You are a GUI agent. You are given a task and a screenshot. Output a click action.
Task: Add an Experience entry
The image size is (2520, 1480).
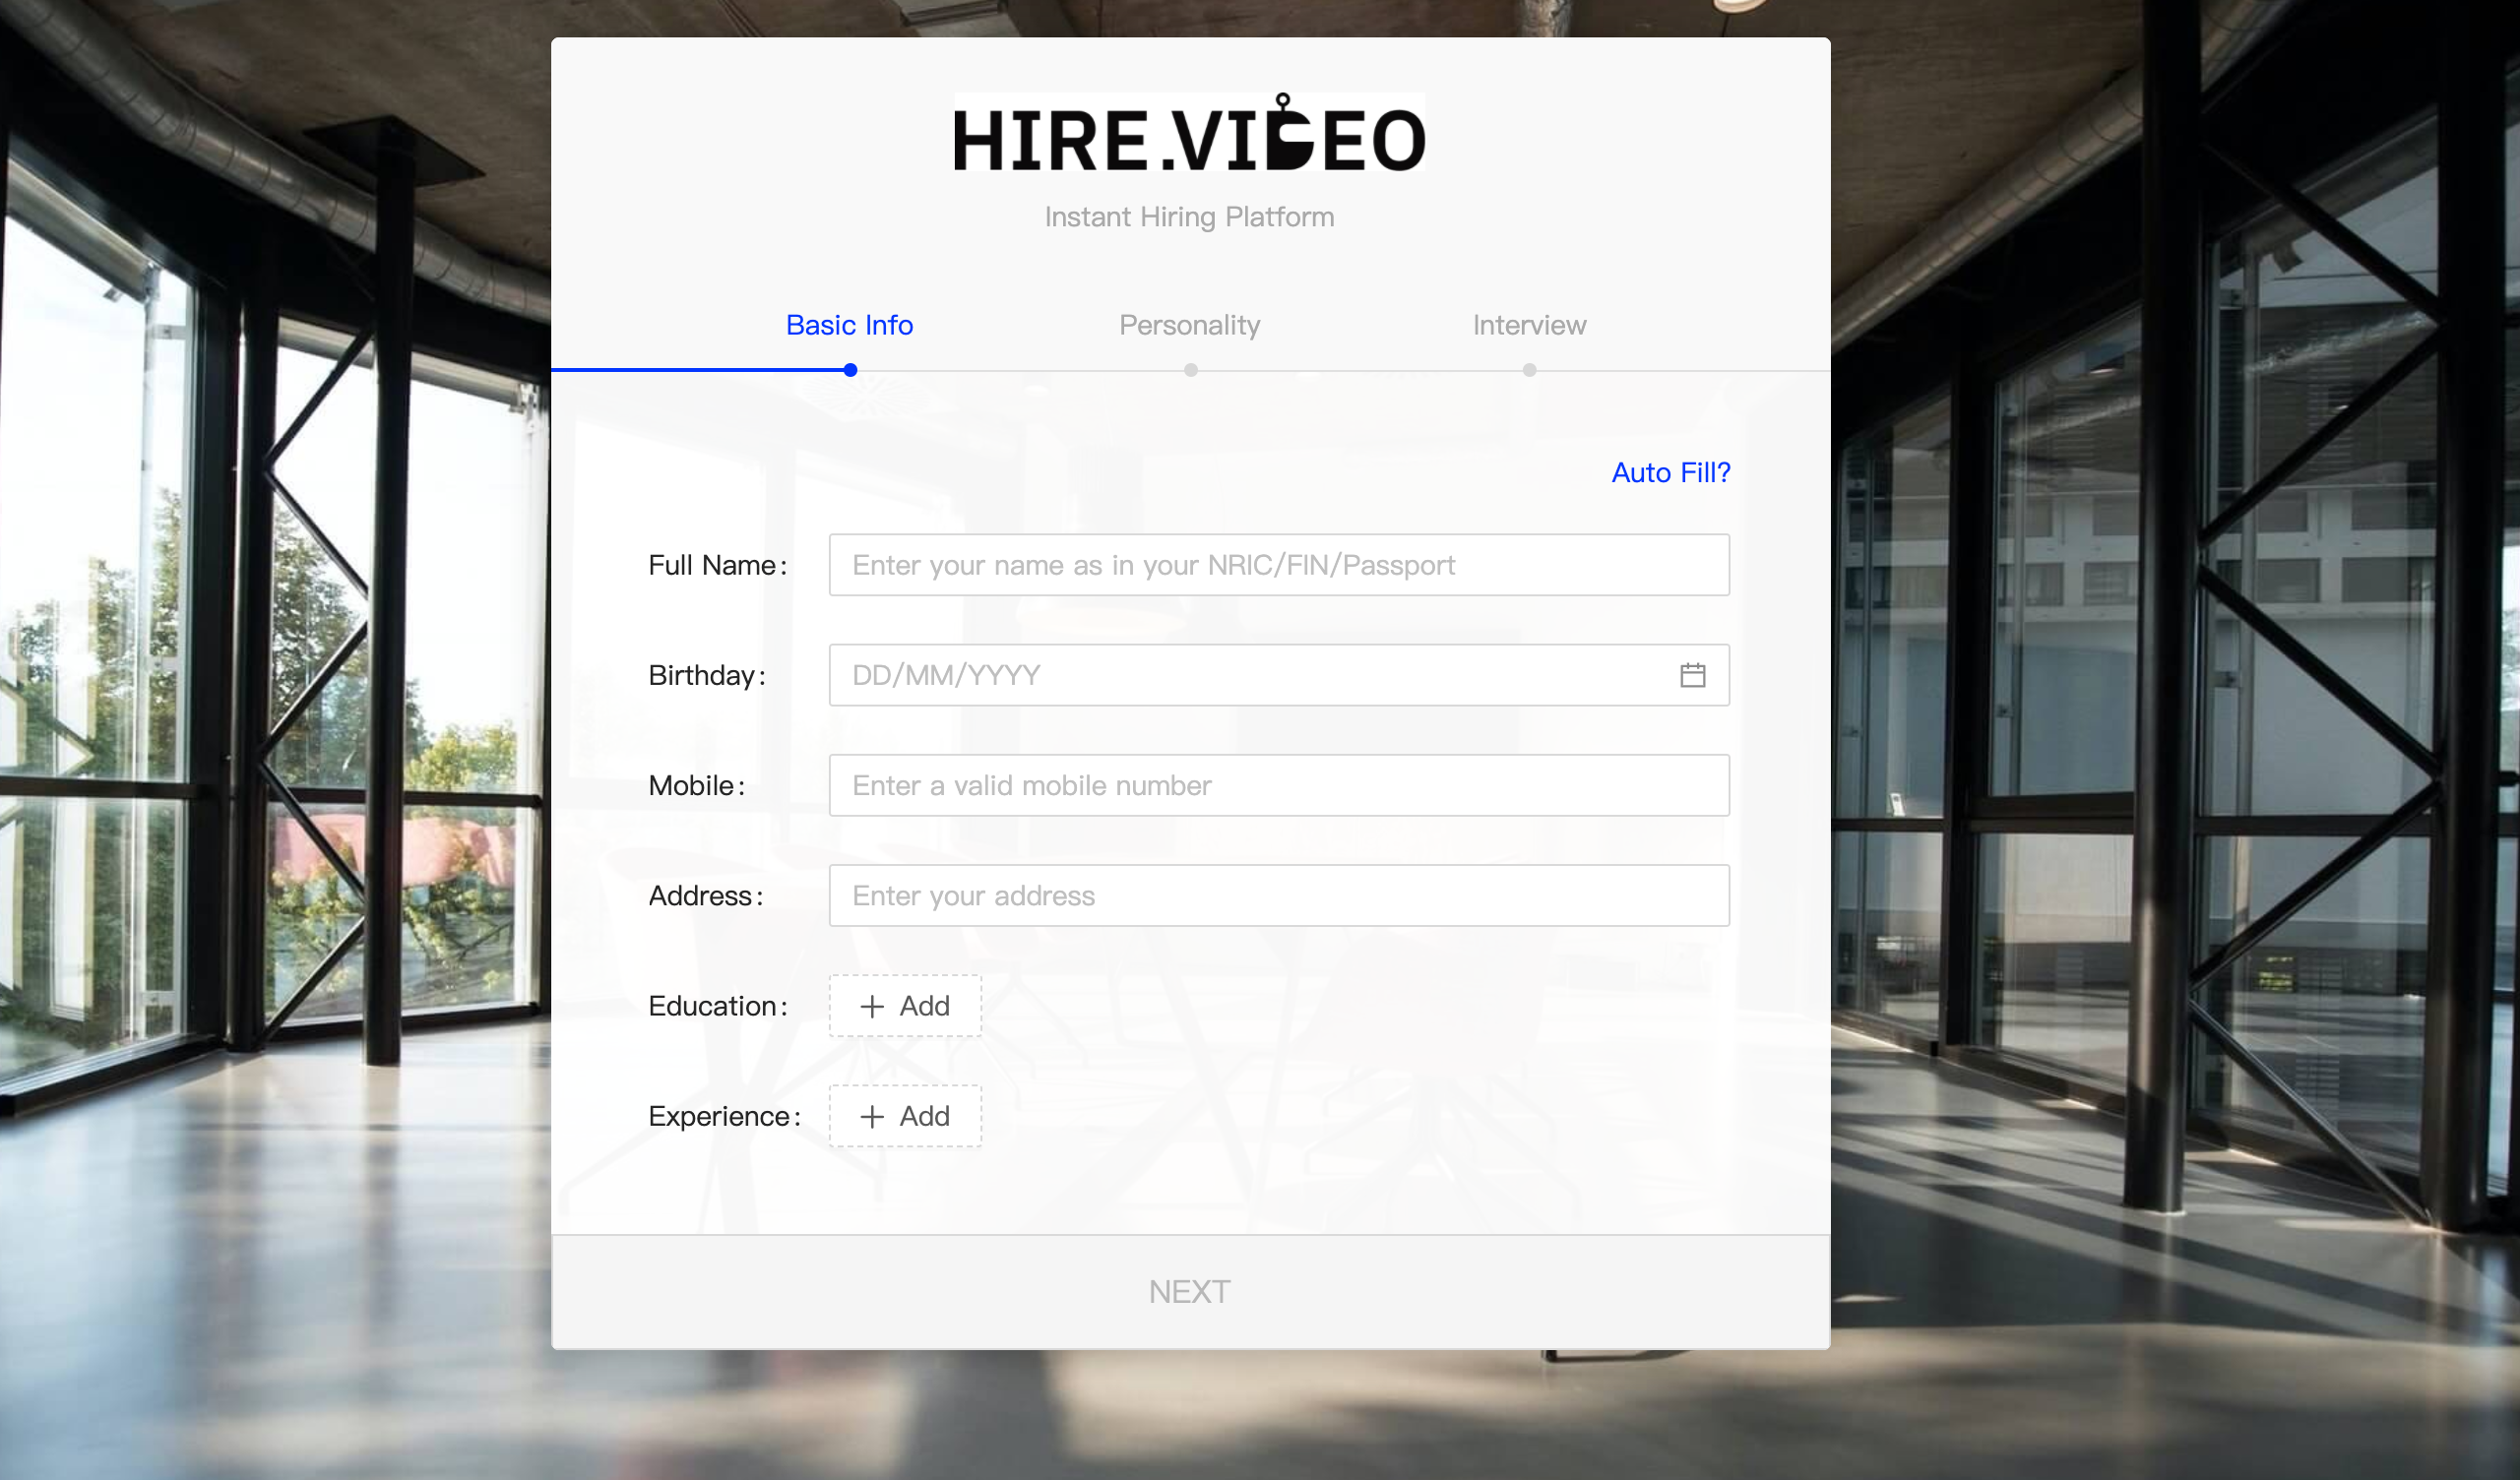point(905,1116)
